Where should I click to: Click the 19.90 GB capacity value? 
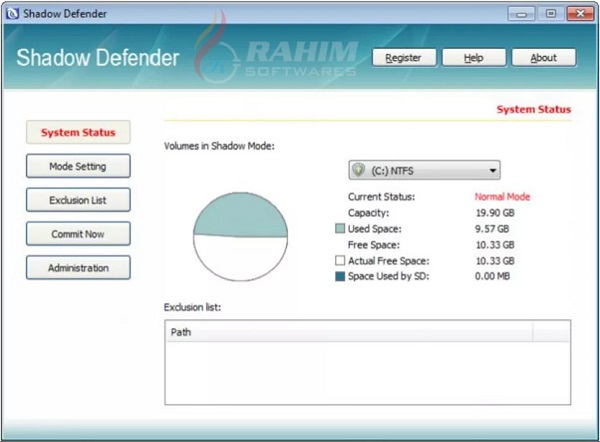pos(495,213)
